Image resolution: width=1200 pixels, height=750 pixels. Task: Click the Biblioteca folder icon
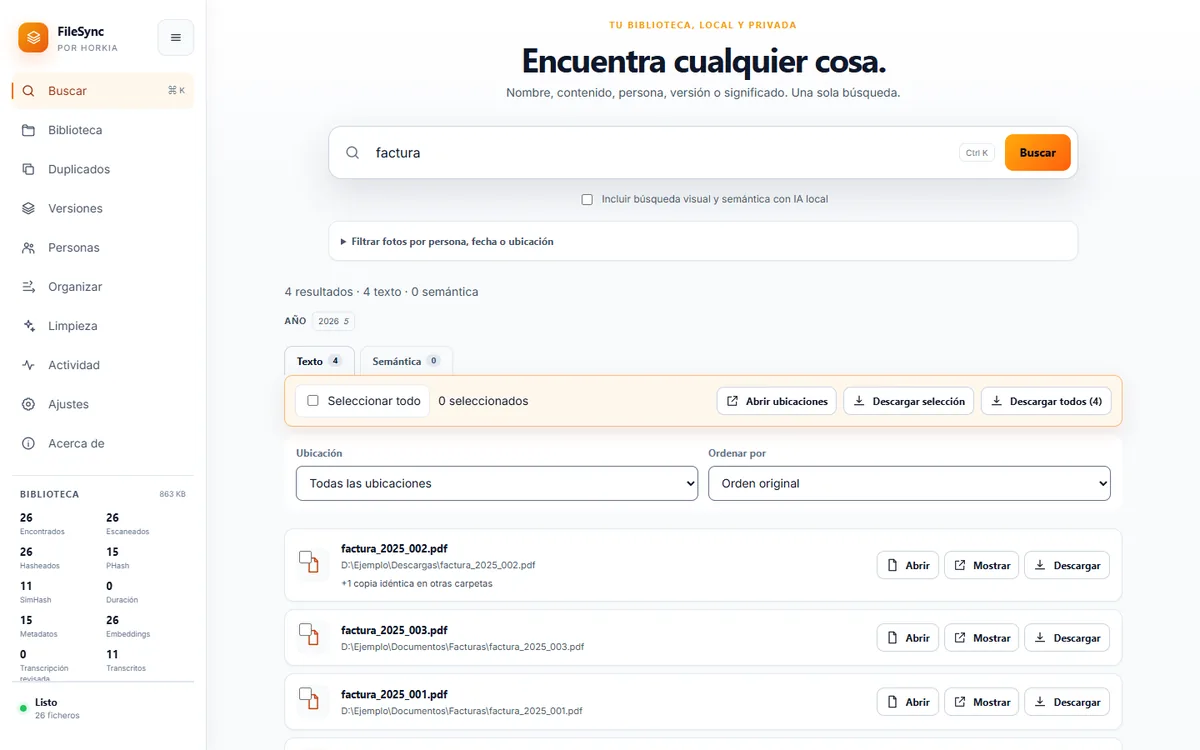click(28, 130)
